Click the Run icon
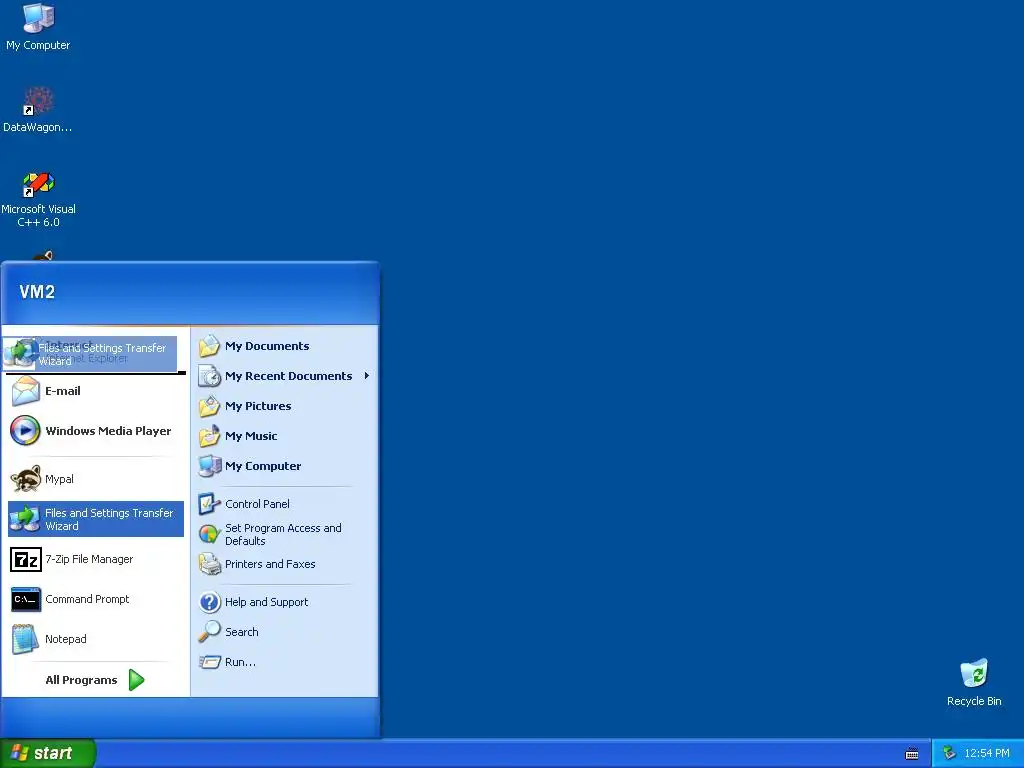The height and width of the screenshot is (768, 1024). [x=210, y=662]
